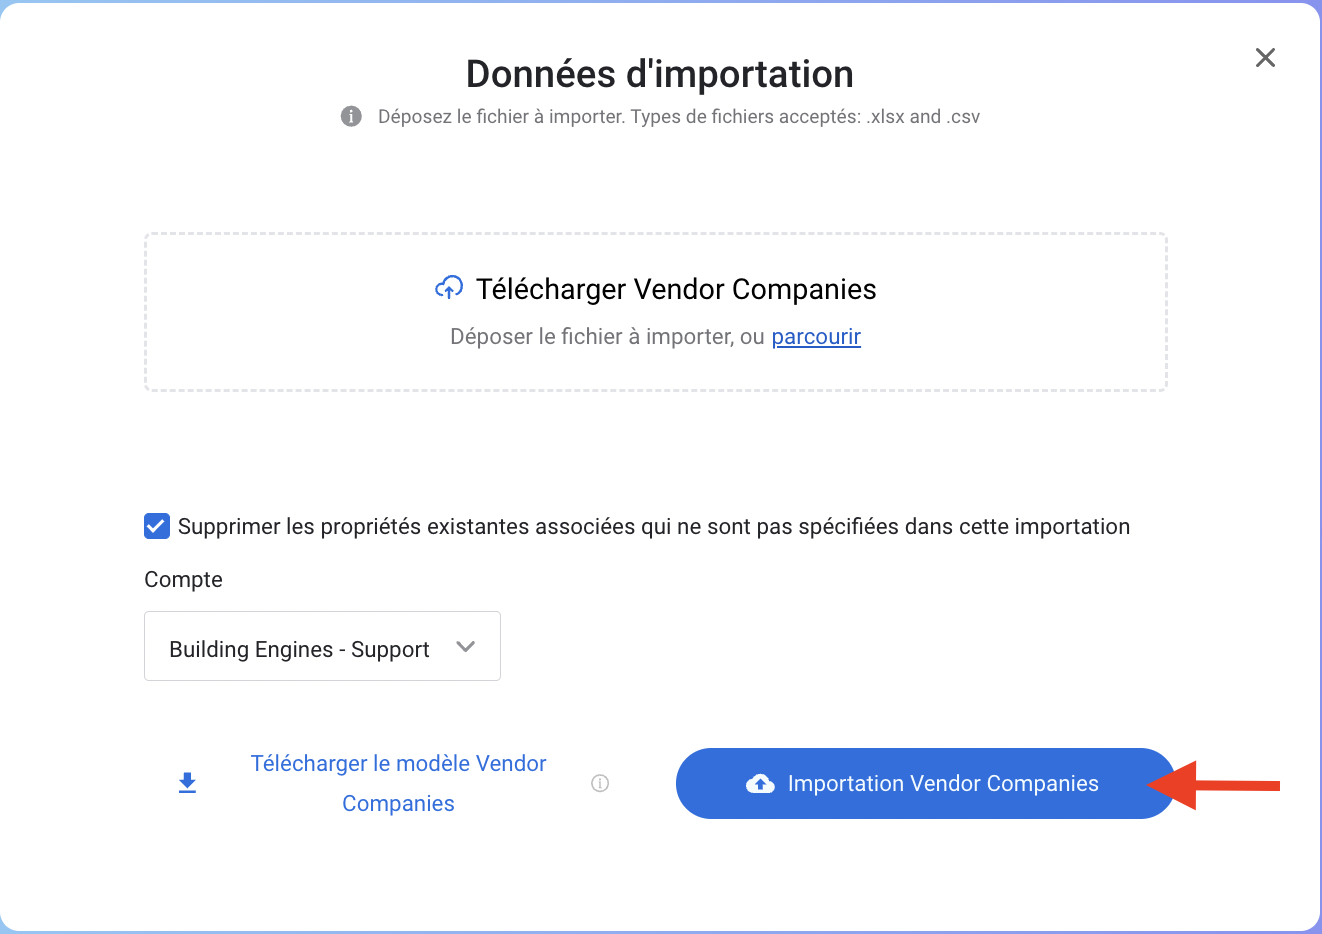This screenshot has height=934, width=1322.
Task: Click the 'Télécharger Vendor Companies' heading
Action: 676,290
